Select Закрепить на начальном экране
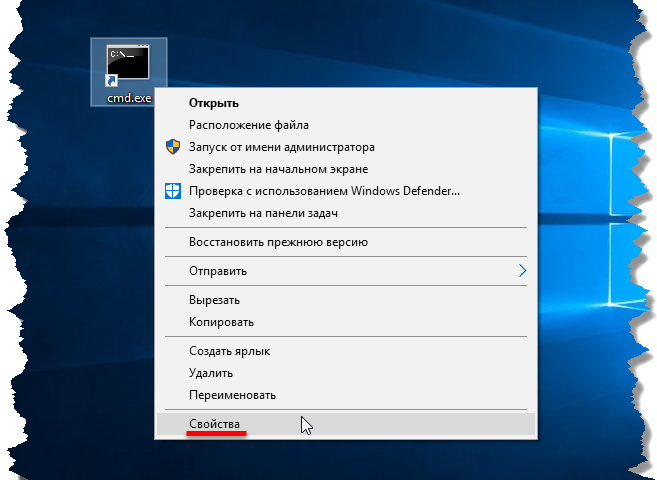The image size is (657, 480). point(346,169)
